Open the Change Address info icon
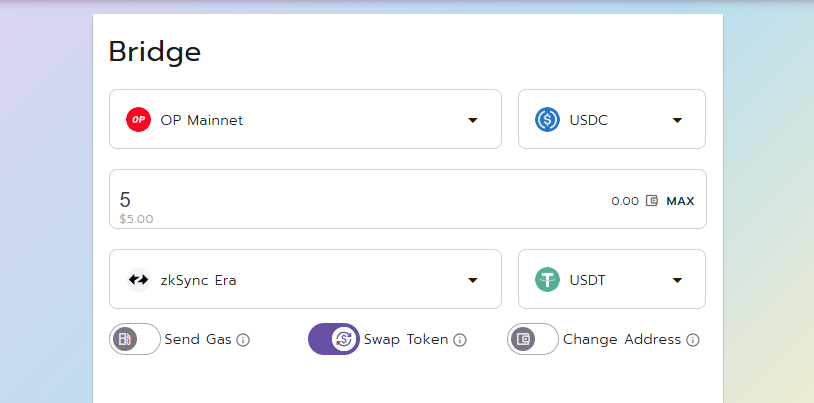The height and width of the screenshot is (403, 814). pos(693,340)
